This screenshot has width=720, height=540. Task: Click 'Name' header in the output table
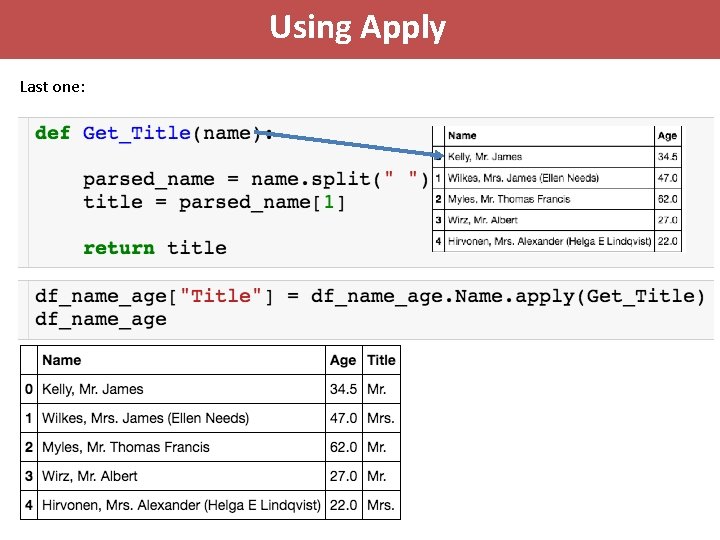point(62,360)
